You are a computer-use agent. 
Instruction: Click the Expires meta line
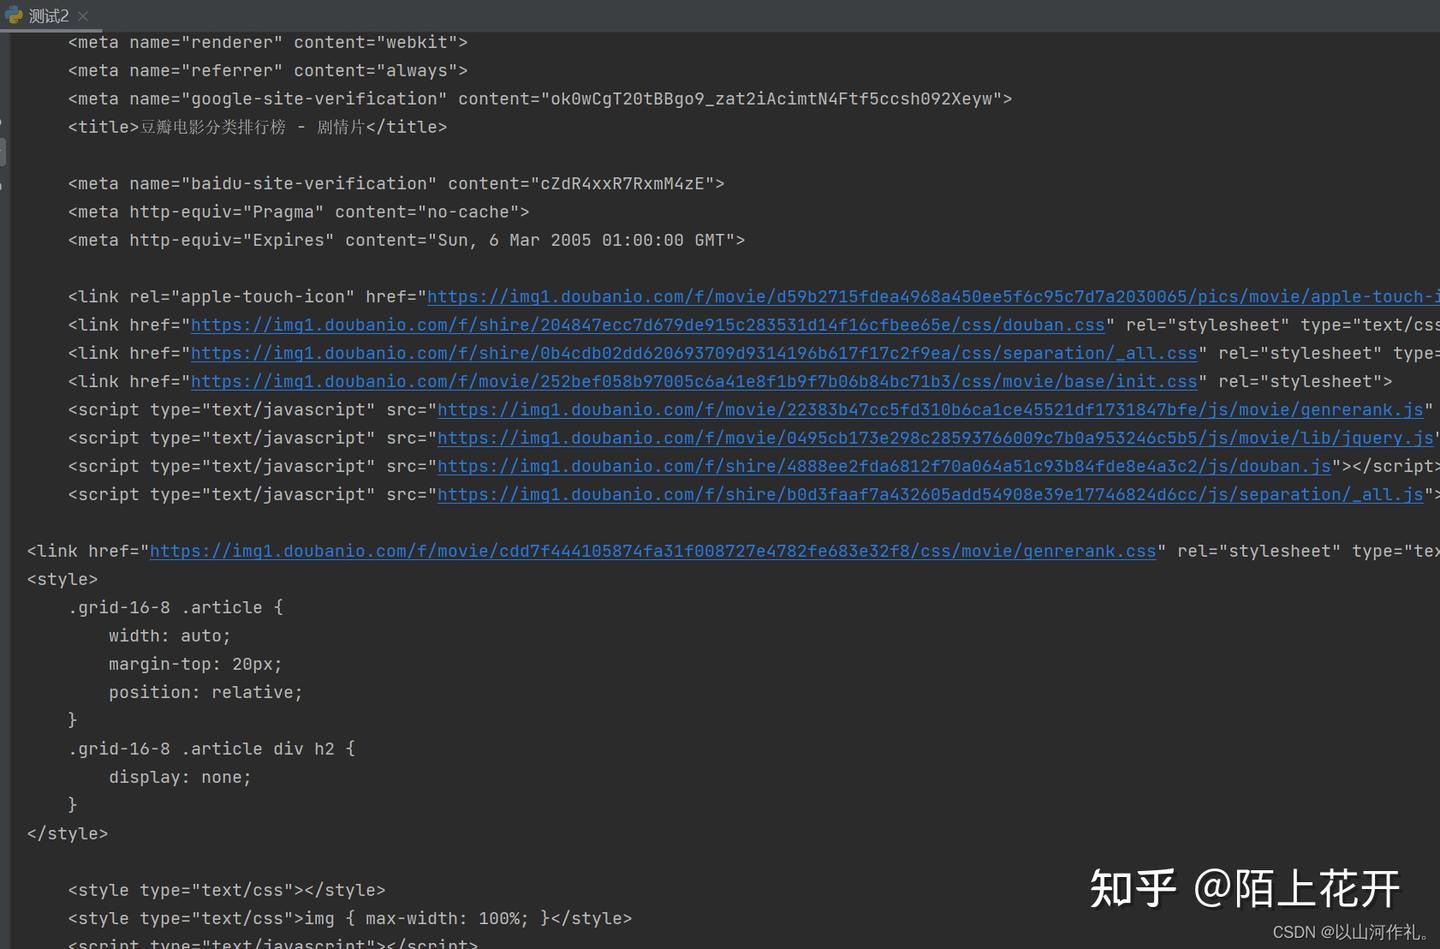click(x=406, y=240)
